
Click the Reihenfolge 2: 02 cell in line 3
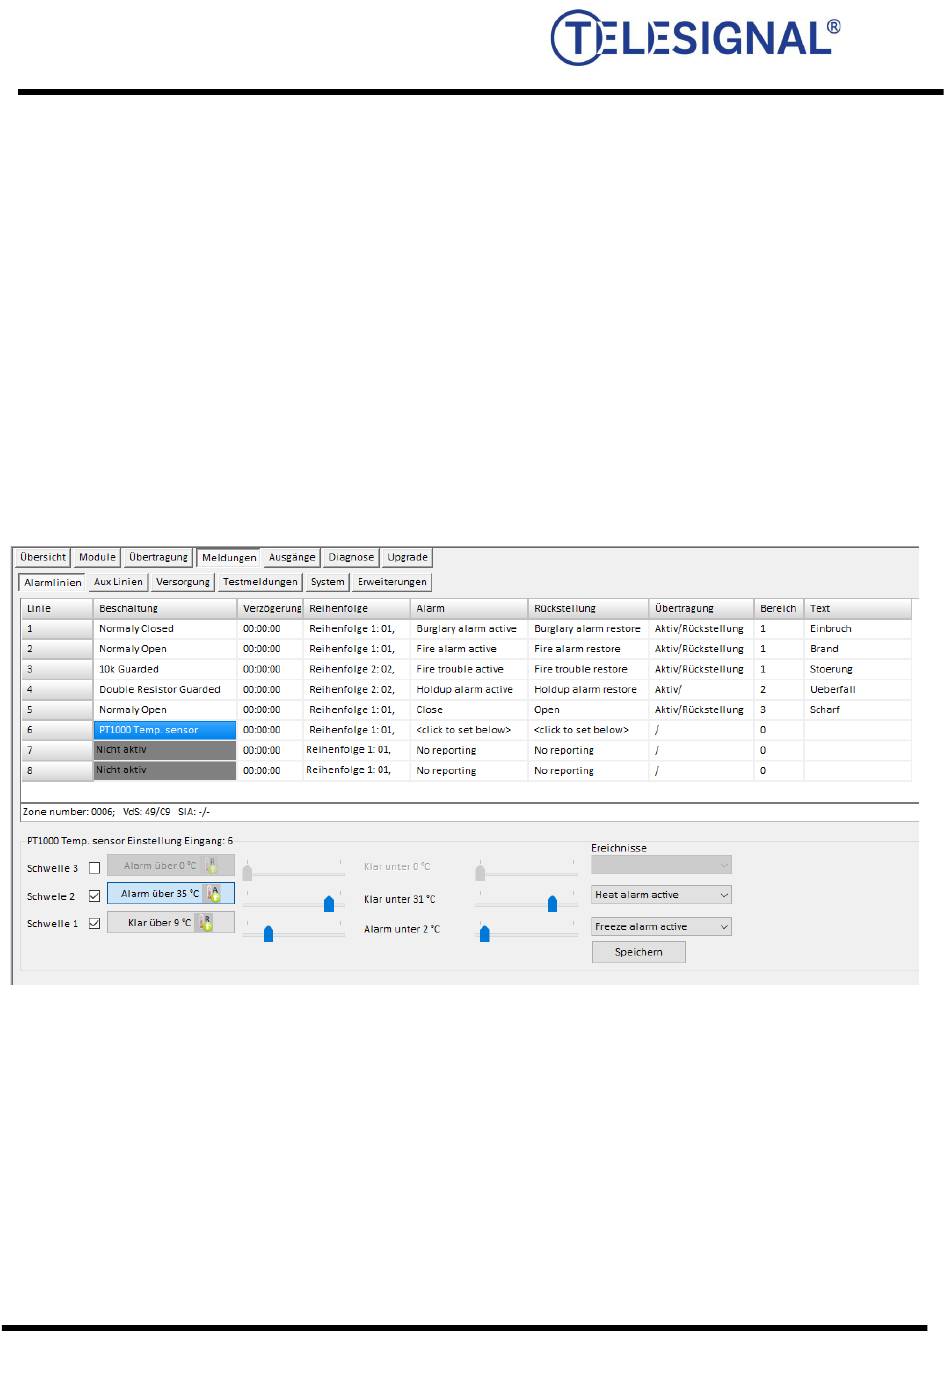[x=356, y=669]
